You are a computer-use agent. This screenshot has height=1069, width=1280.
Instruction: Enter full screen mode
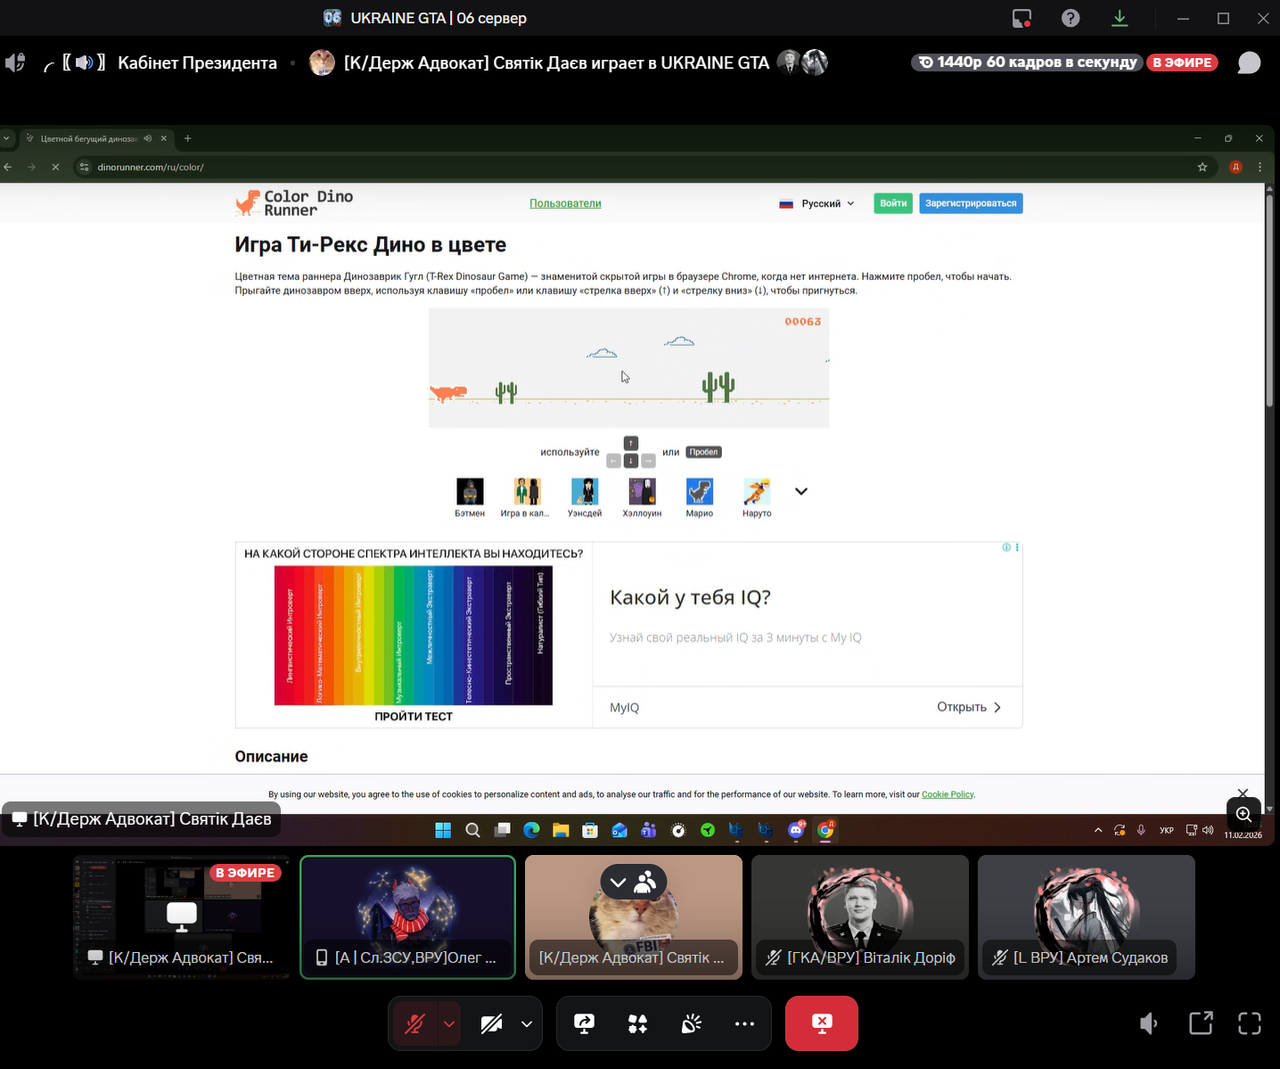point(1249,1023)
